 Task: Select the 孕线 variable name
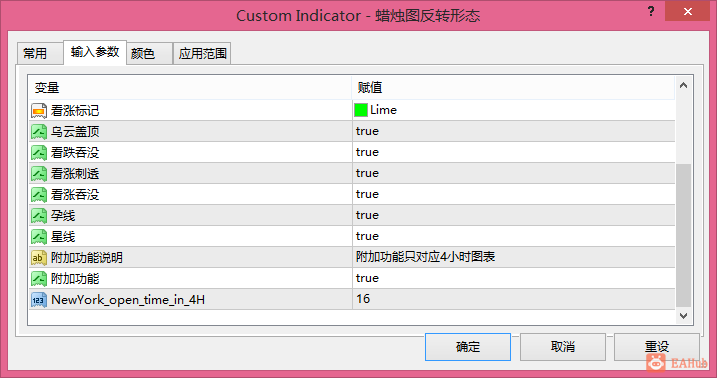[x=63, y=216]
